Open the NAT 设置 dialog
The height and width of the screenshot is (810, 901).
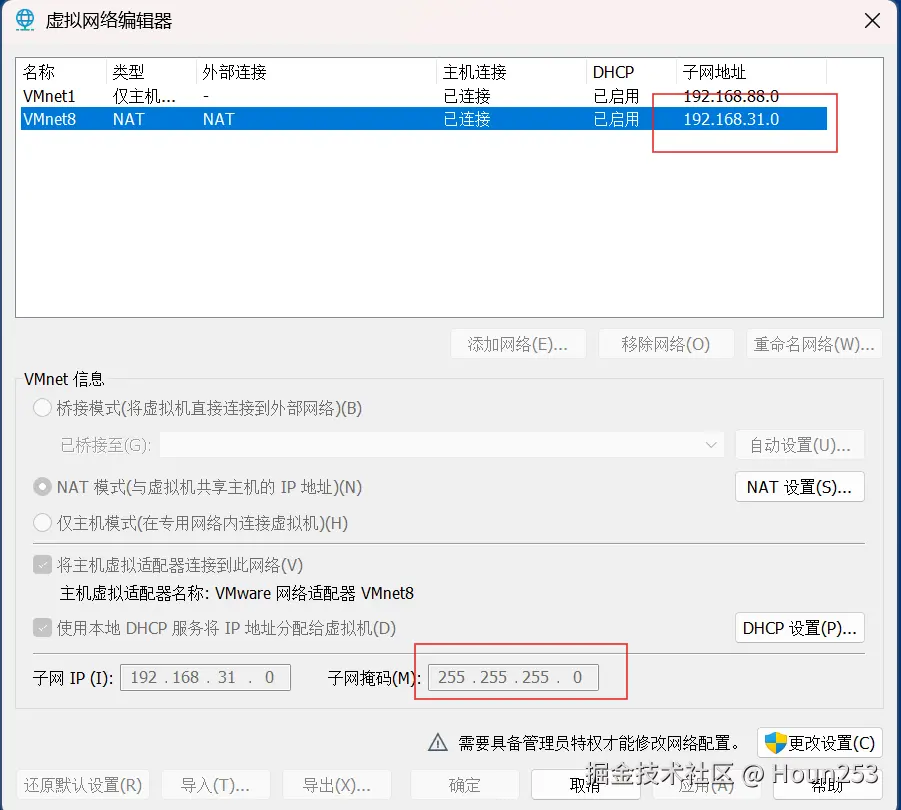(799, 487)
